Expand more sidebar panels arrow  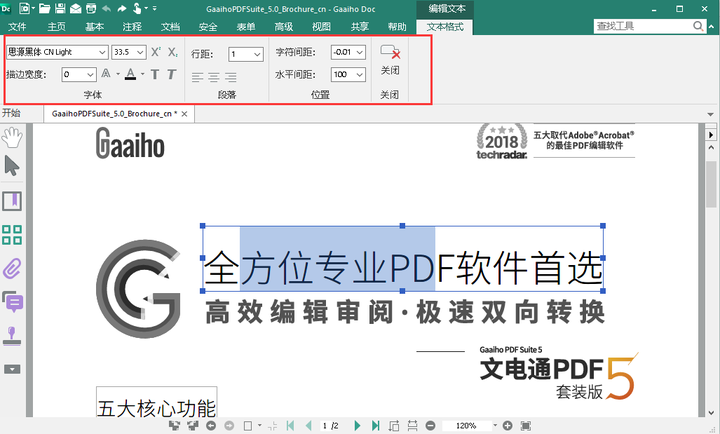pyautogui.click(x=12, y=369)
